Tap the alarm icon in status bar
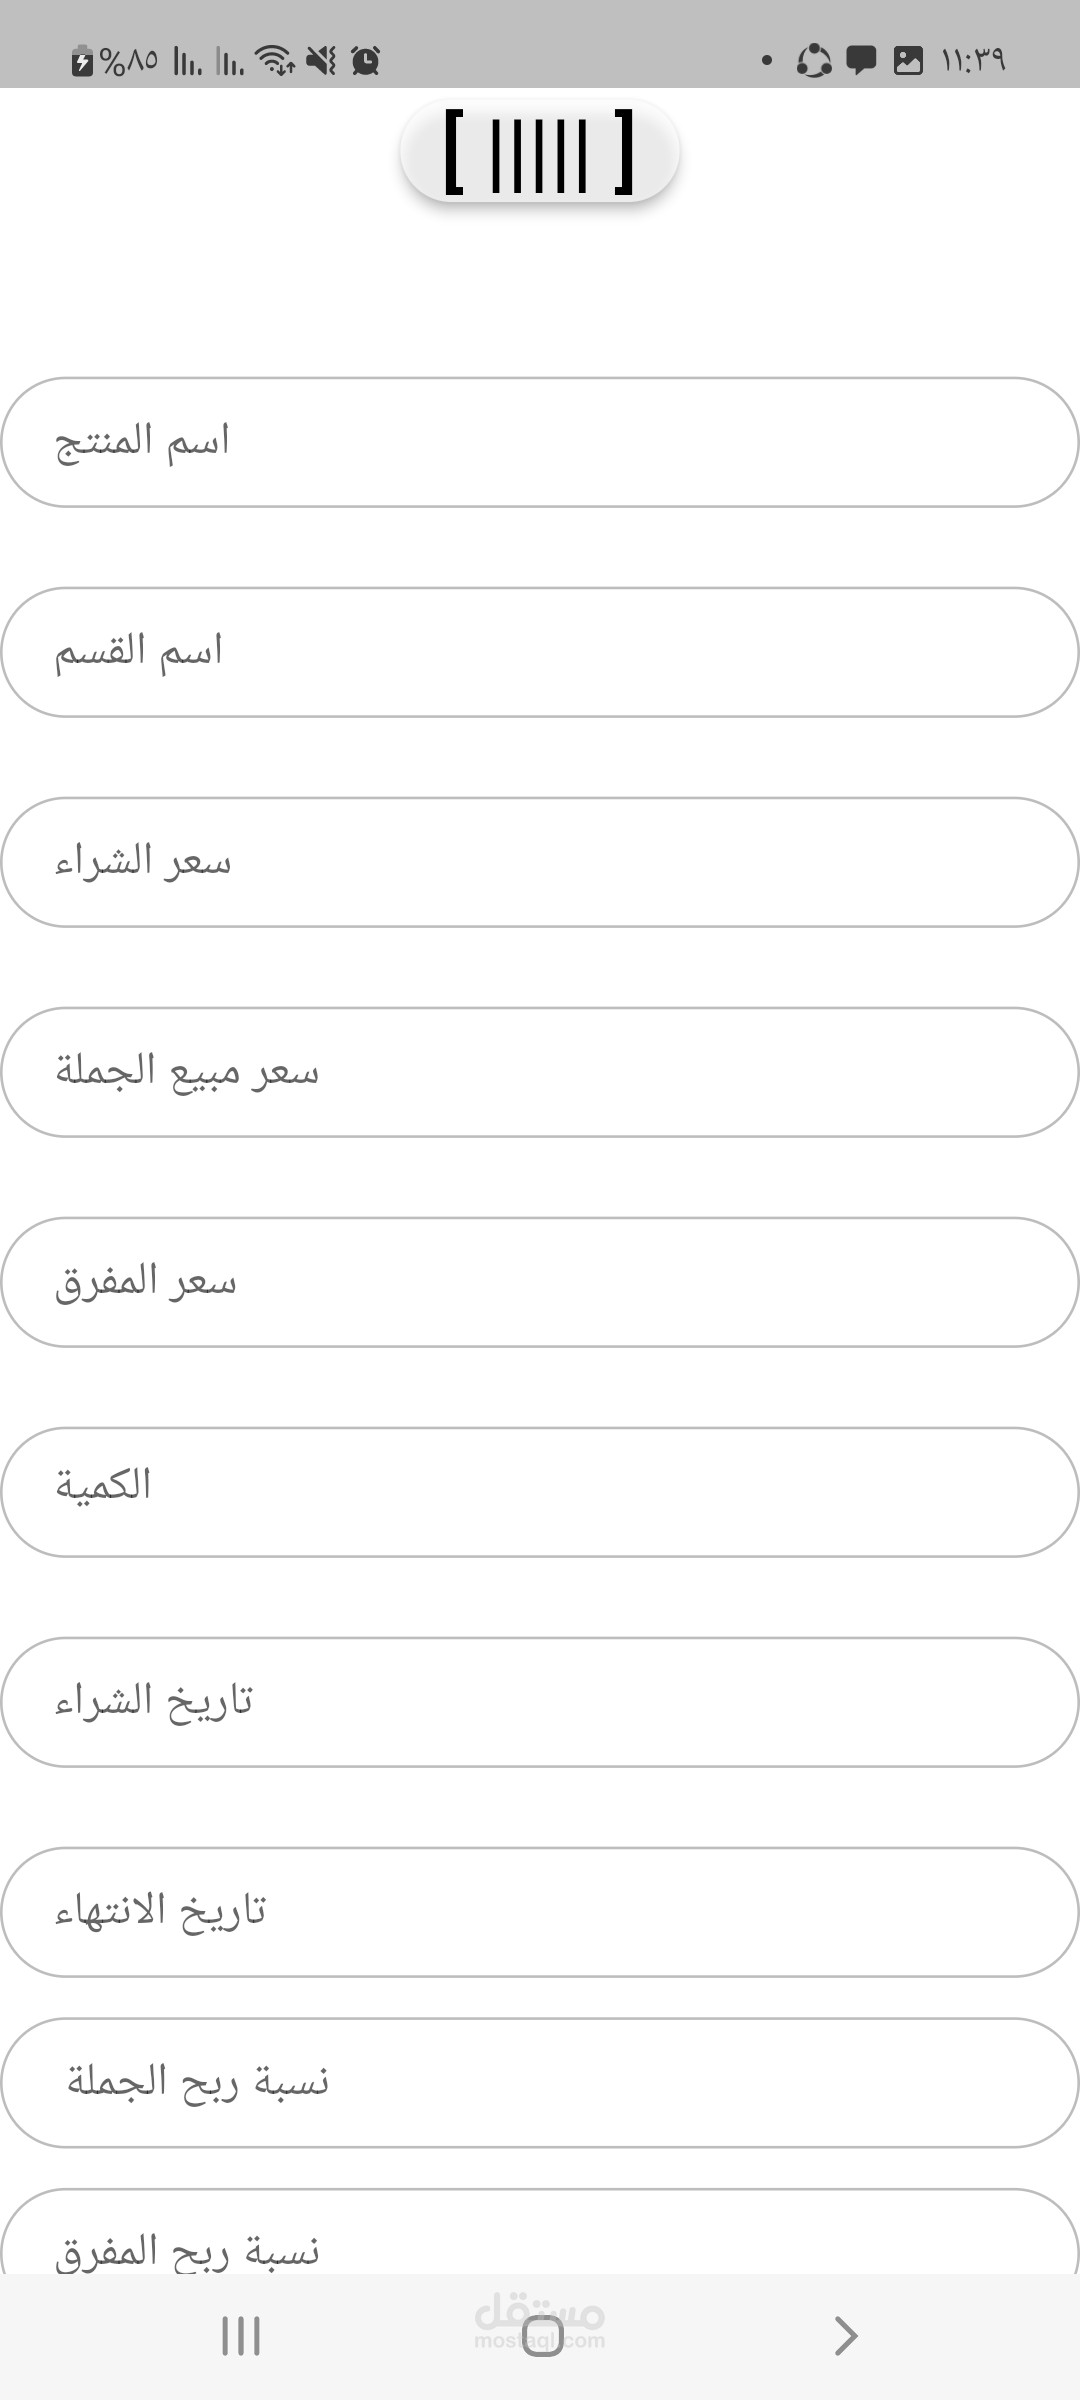This screenshot has height=2400, width=1080. (366, 61)
